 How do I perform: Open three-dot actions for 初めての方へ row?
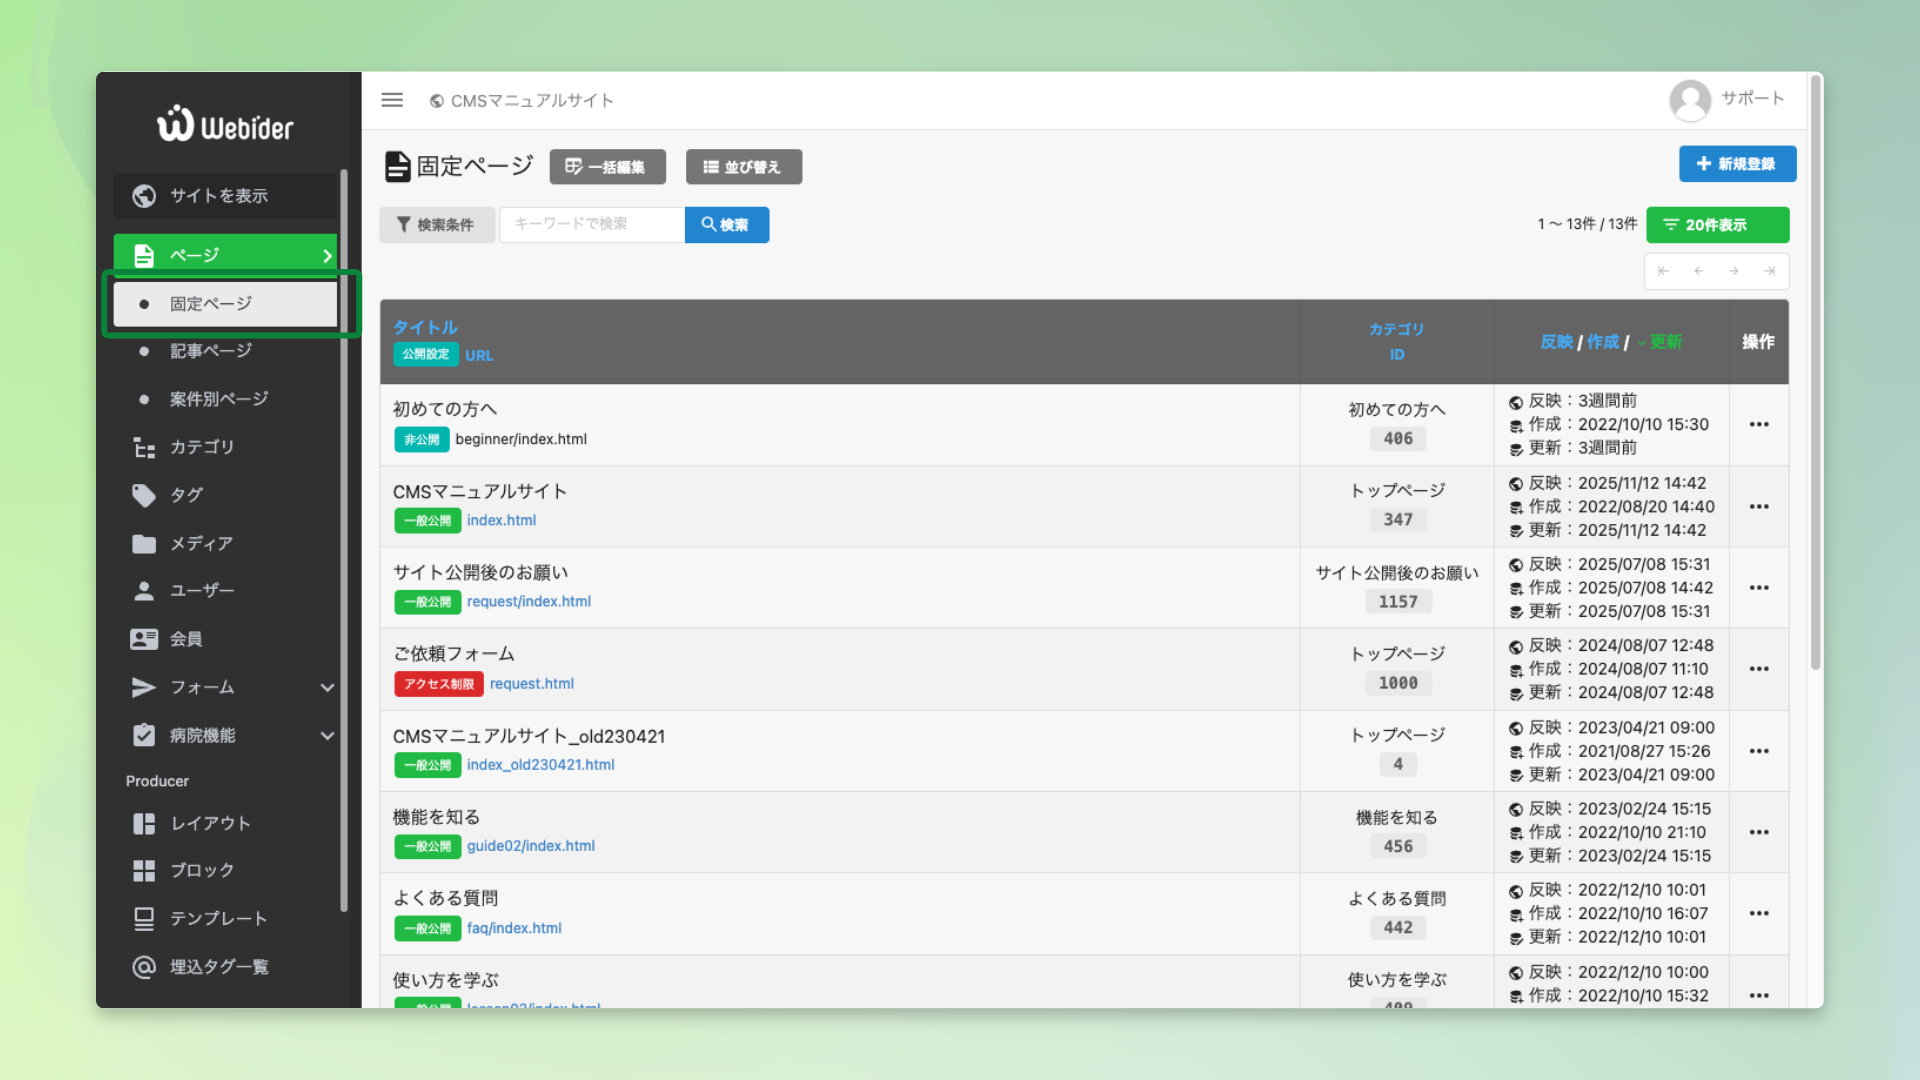click(1759, 425)
